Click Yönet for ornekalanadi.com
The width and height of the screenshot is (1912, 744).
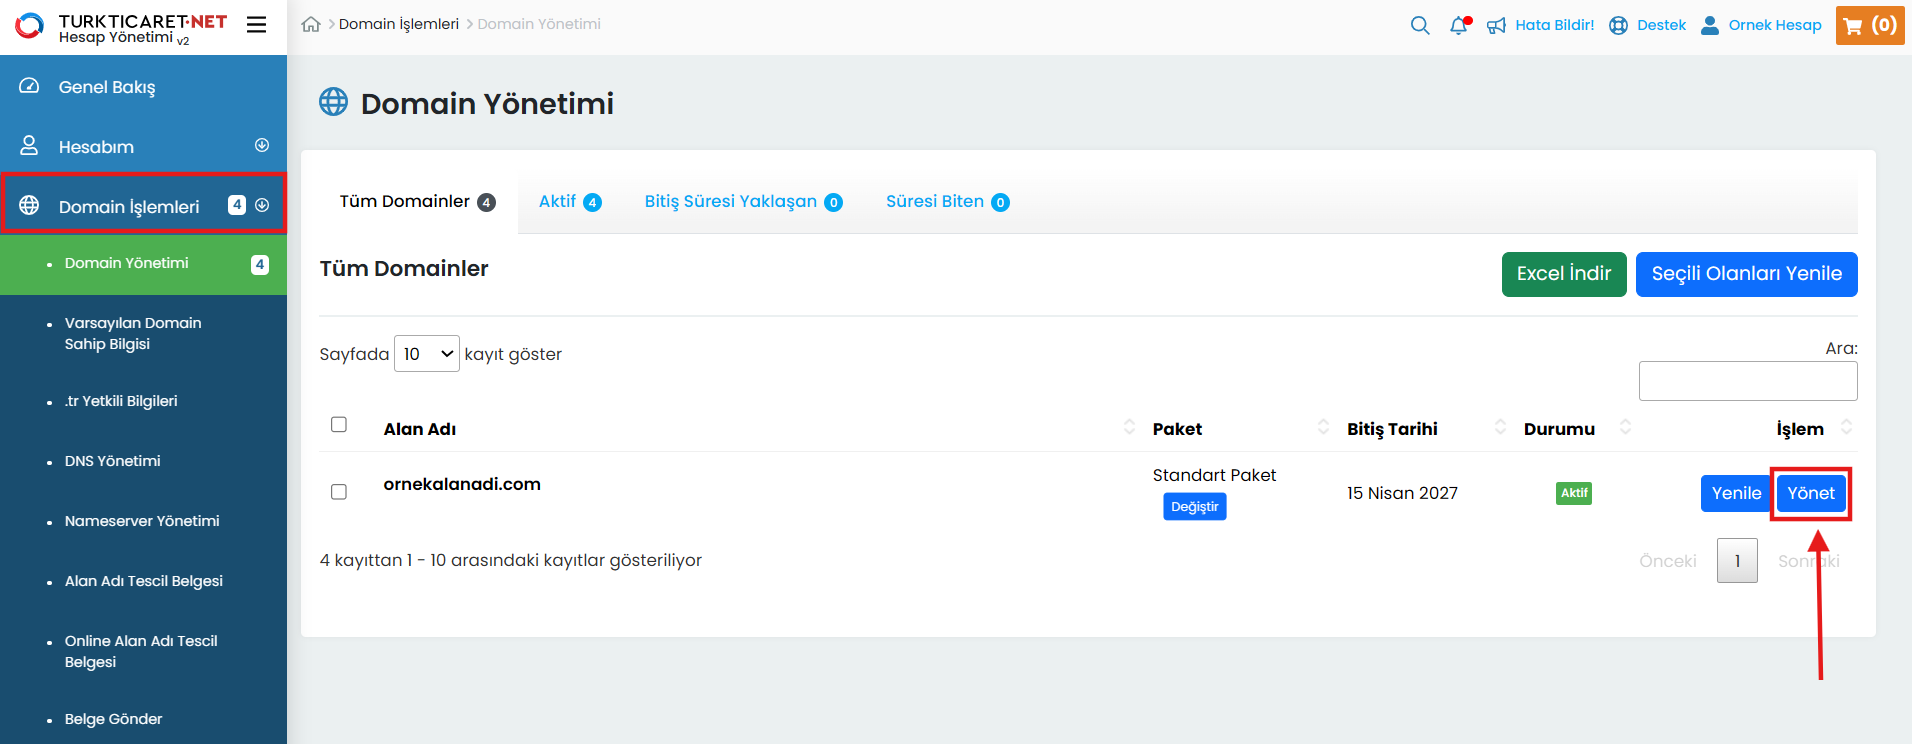click(x=1810, y=493)
